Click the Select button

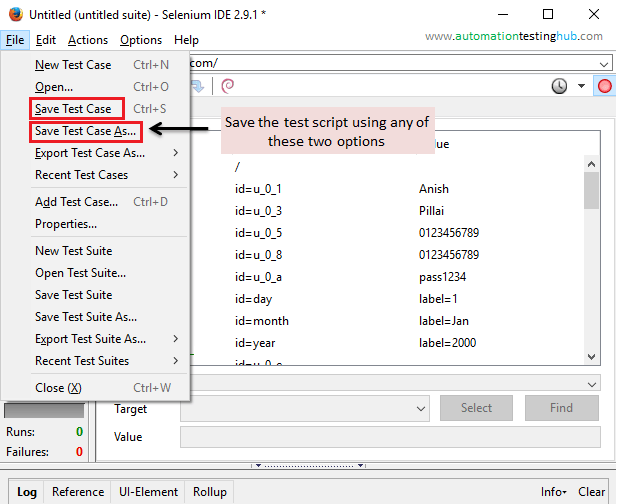click(x=476, y=408)
